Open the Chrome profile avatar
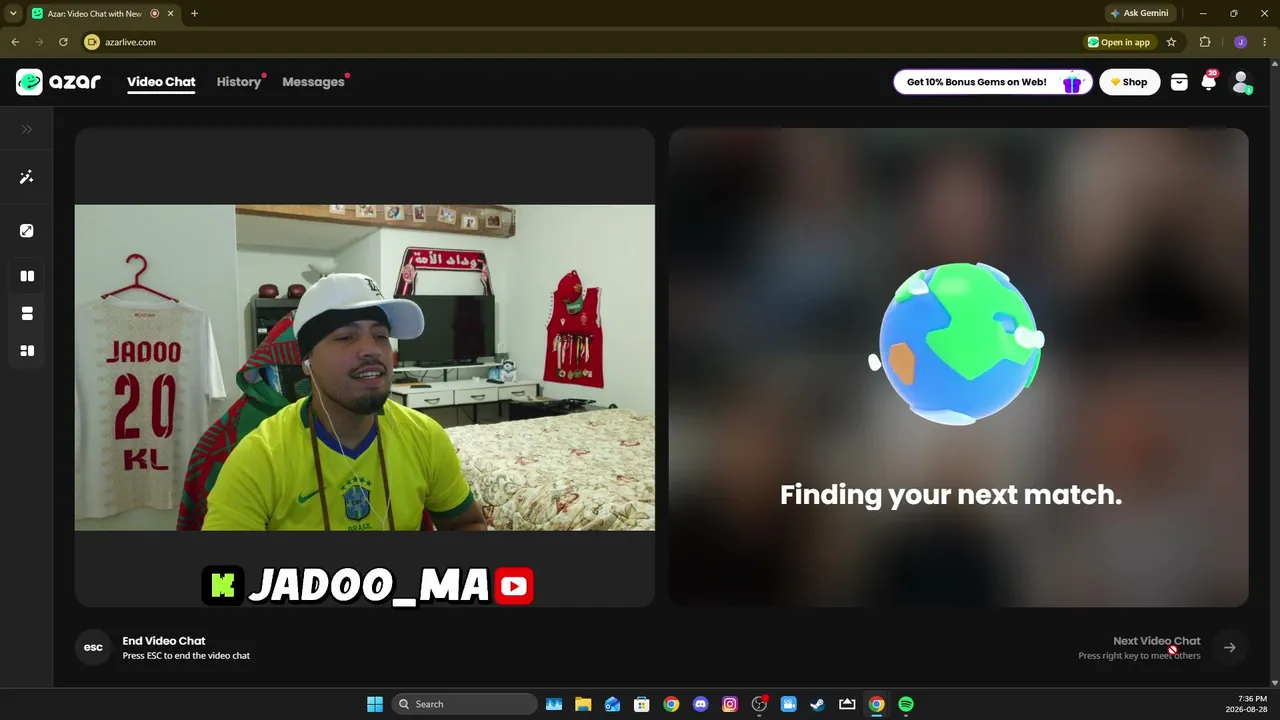The image size is (1280, 720). tap(1240, 42)
